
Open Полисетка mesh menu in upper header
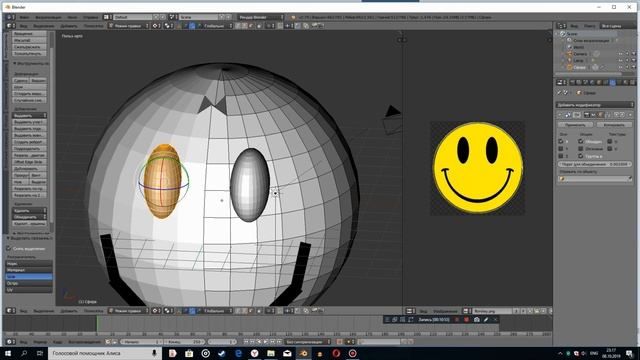(93, 26)
